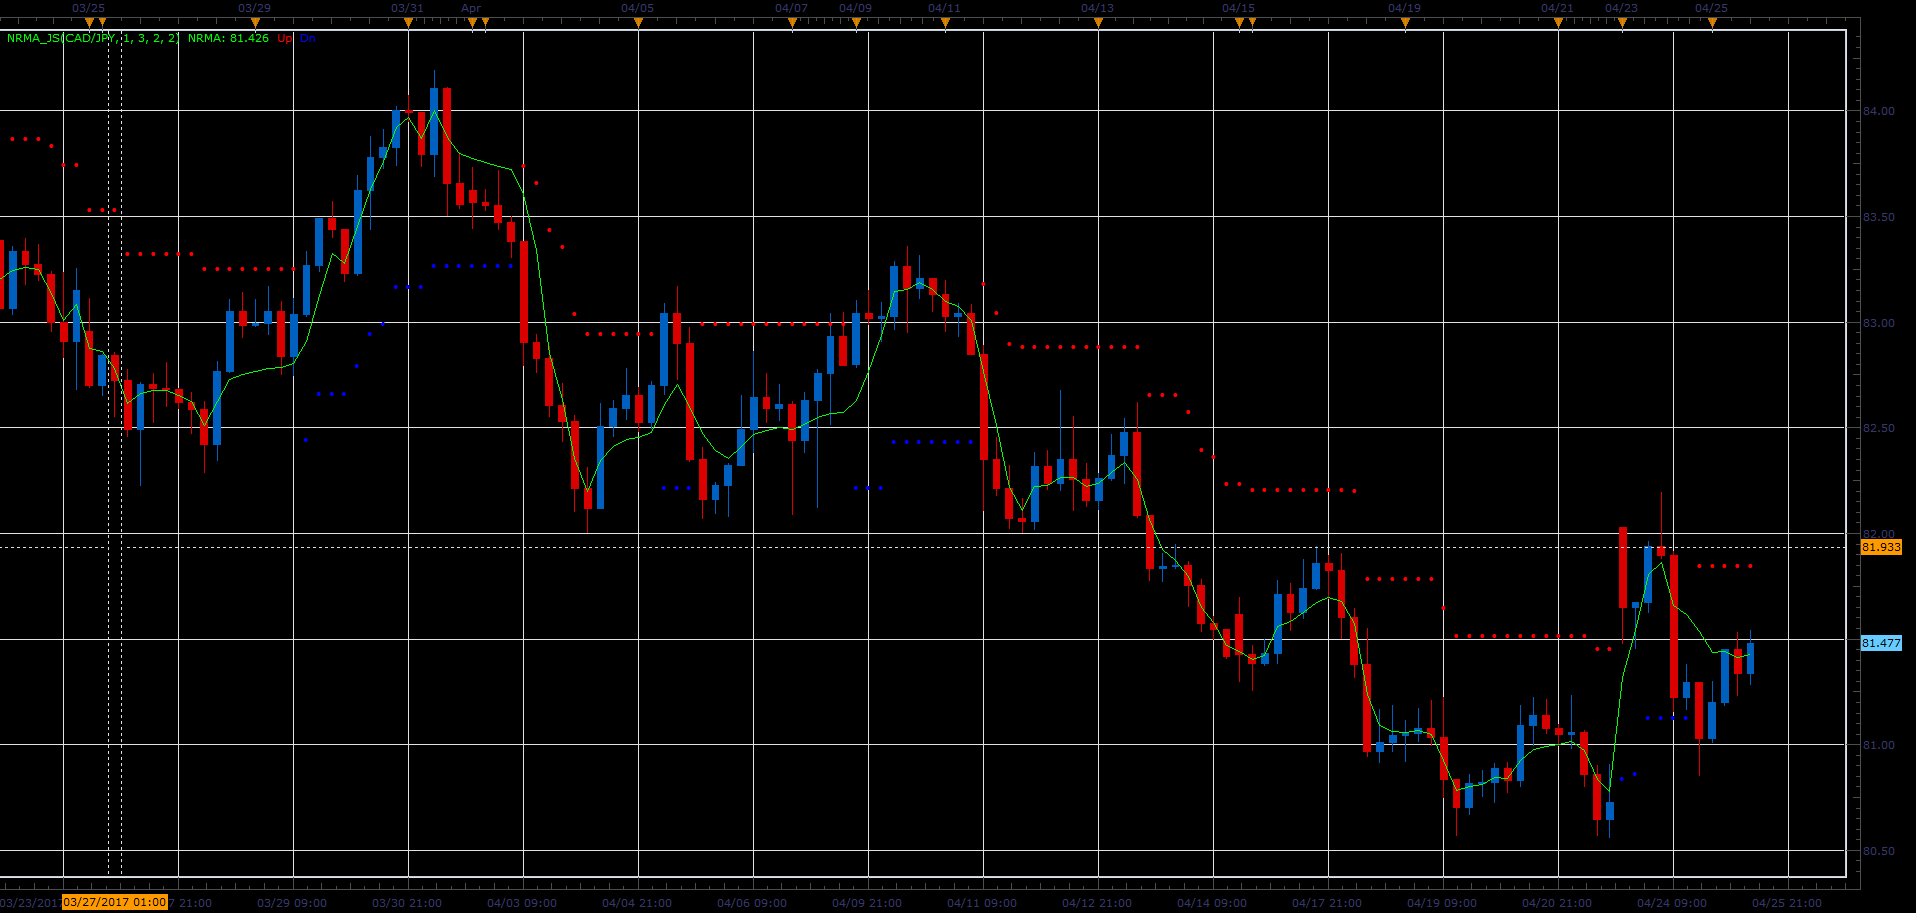Screen dimensions: 1916x913
Task: Click the orange 81.933 price tag
Action: coord(1881,547)
